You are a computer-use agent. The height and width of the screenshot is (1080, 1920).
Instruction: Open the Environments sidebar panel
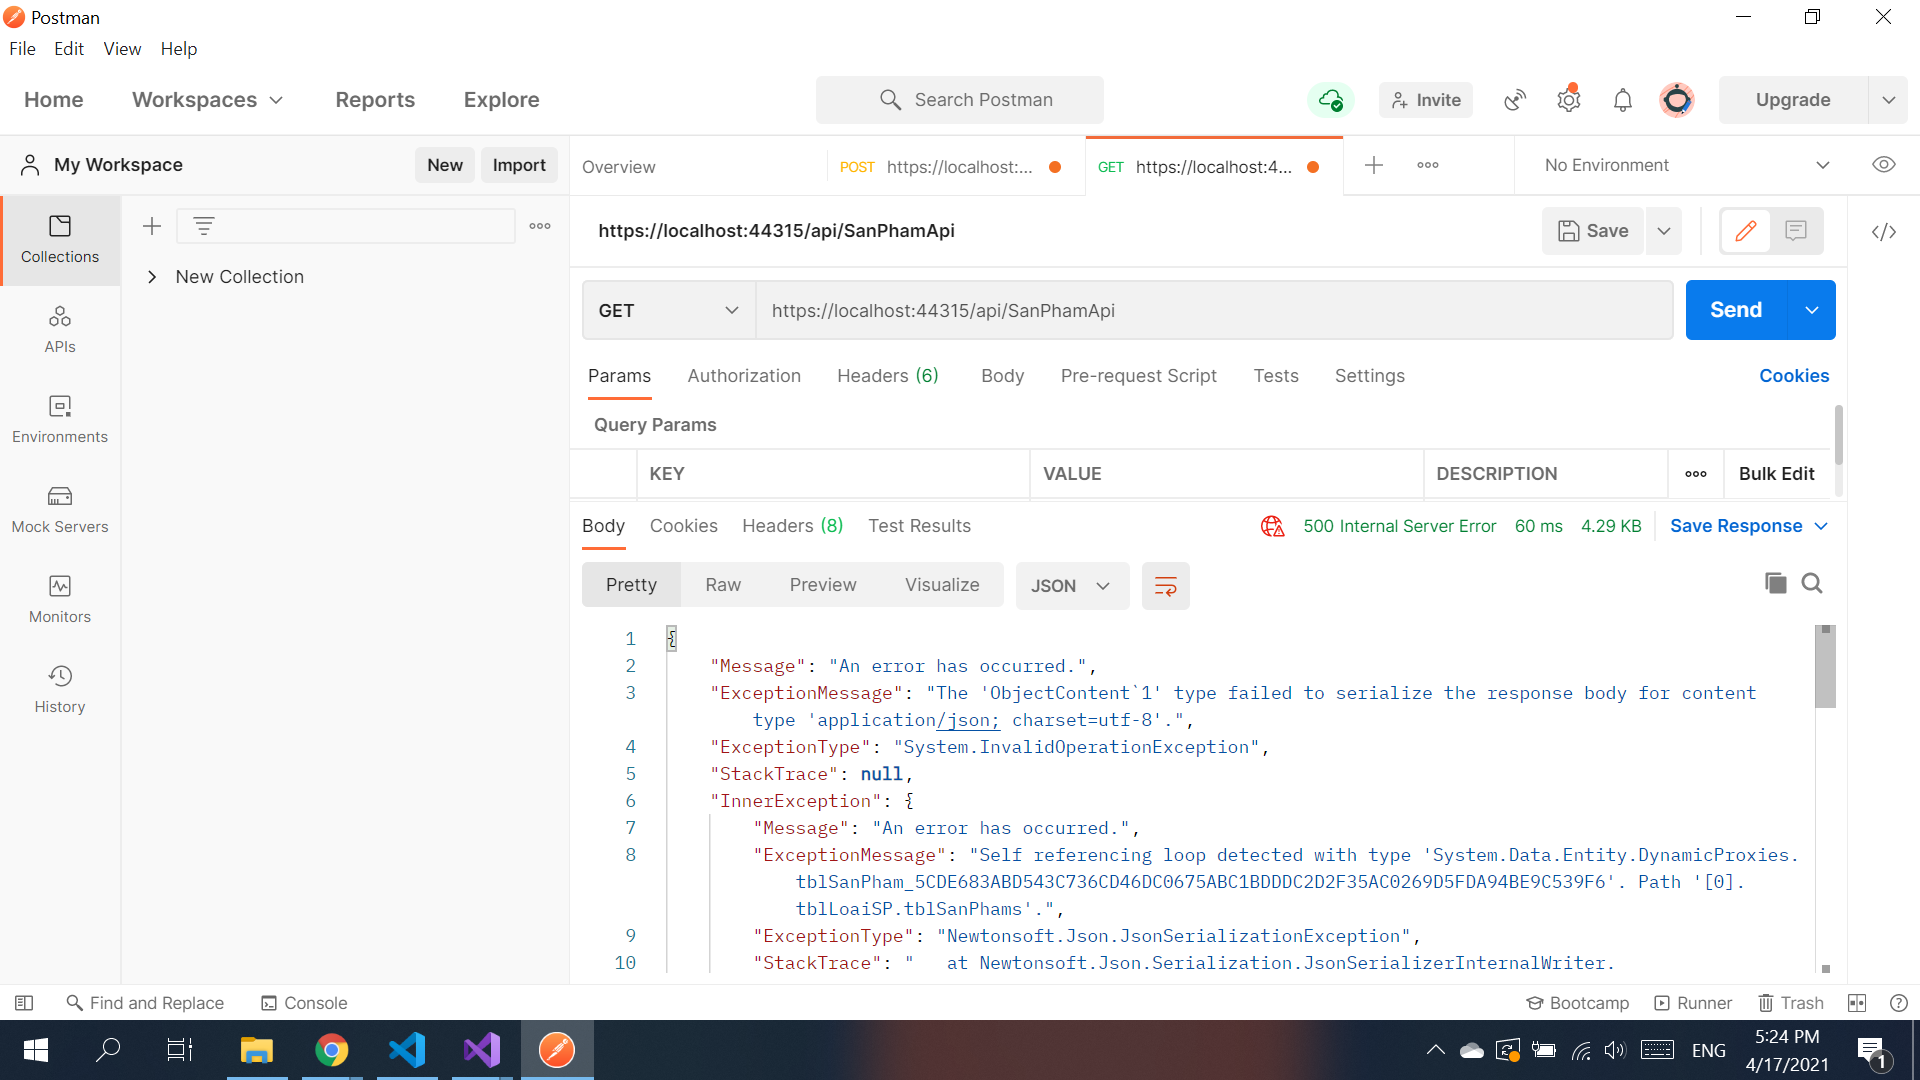[60, 420]
